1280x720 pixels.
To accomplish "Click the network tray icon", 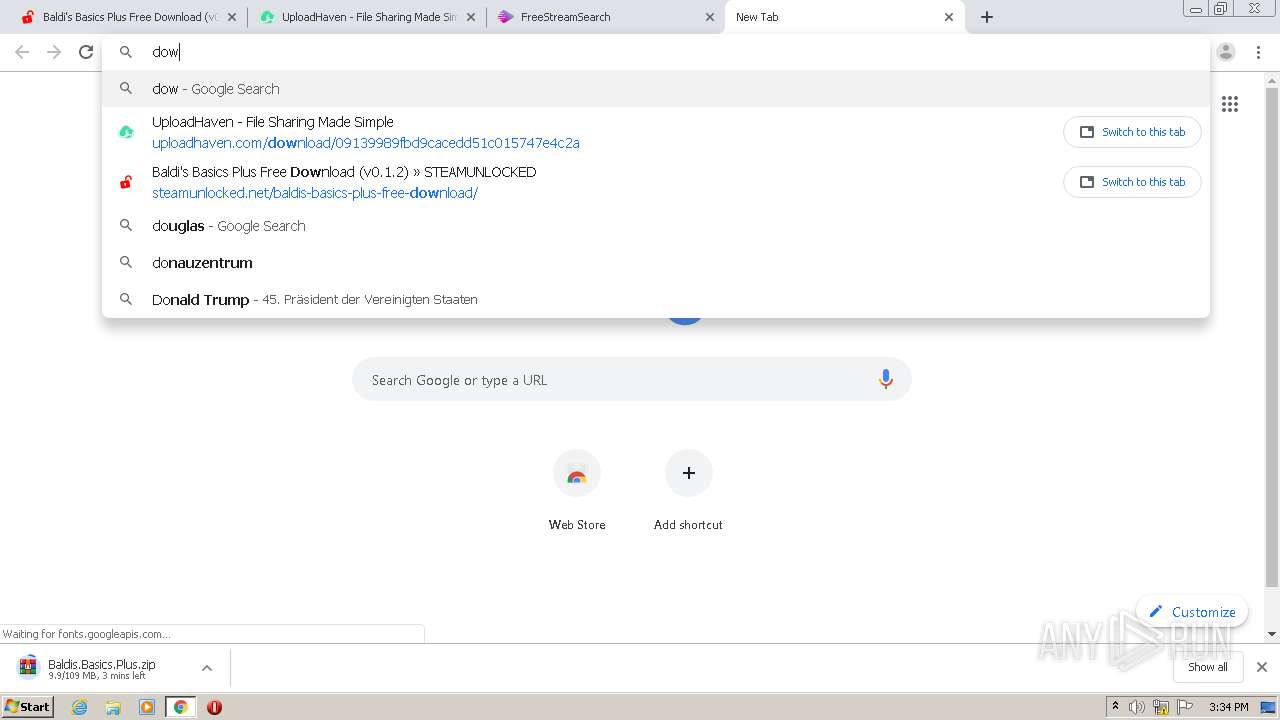I will click(1161, 707).
